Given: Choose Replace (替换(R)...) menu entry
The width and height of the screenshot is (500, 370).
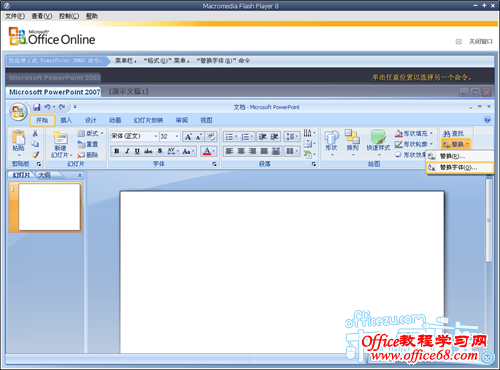Looking at the screenshot, I should (460, 156).
